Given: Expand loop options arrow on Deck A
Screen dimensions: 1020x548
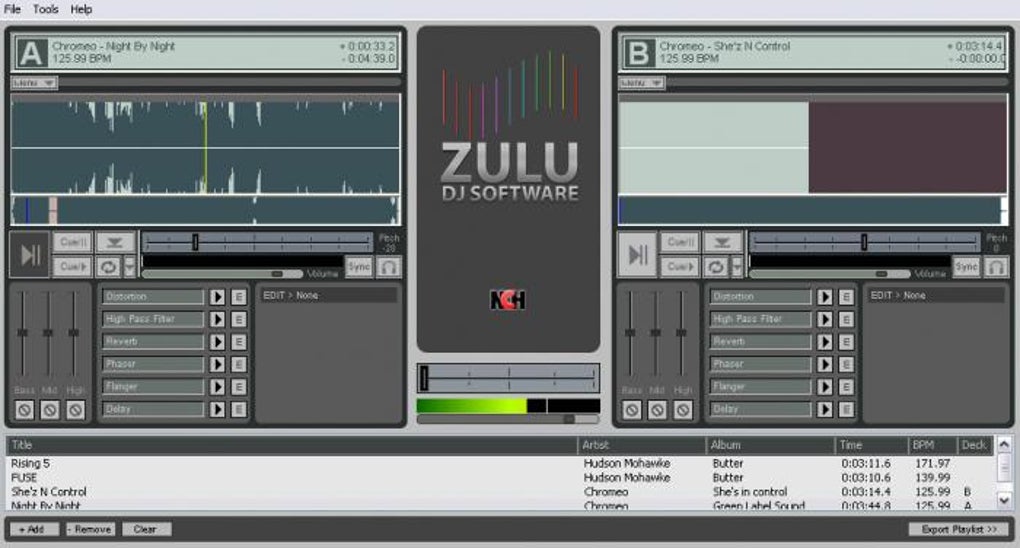Looking at the screenshot, I should coord(129,267).
